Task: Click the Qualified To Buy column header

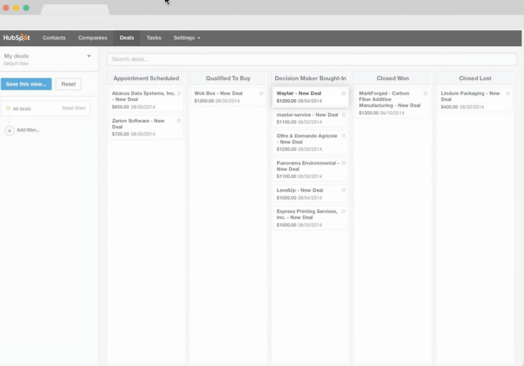Action: coord(228,78)
